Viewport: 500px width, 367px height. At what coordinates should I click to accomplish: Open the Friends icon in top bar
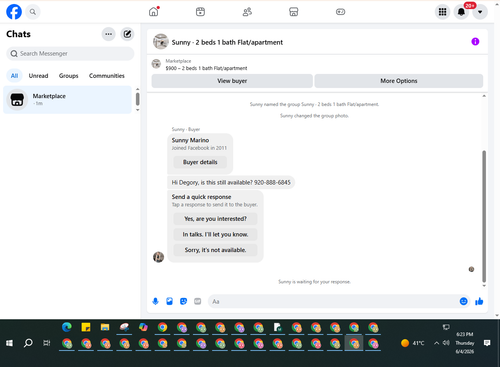pyautogui.click(x=247, y=12)
